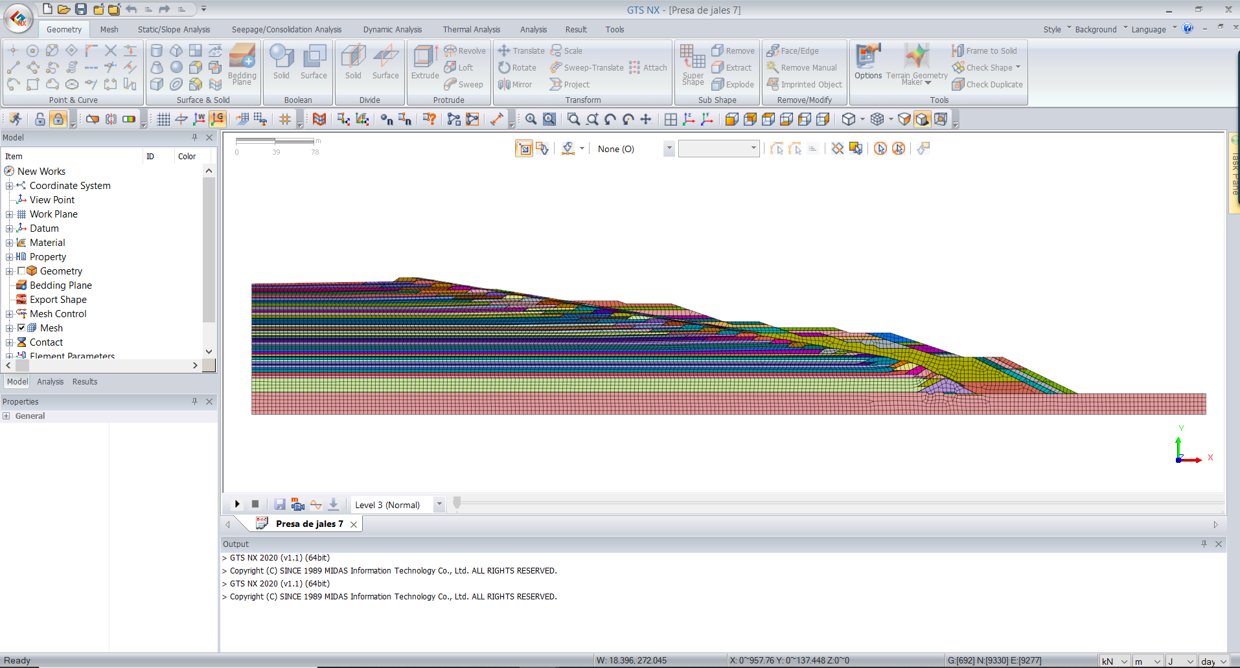Click the Translate tool in Transform group
Image resolution: width=1240 pixels, height=668 pixels.
(x=521, y=50)
